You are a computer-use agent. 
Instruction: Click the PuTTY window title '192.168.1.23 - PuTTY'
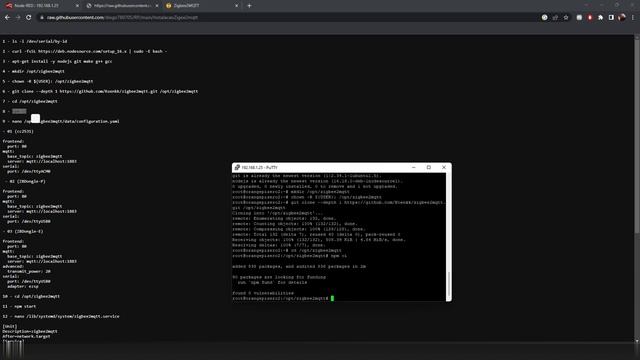click(x=260, y=167)
